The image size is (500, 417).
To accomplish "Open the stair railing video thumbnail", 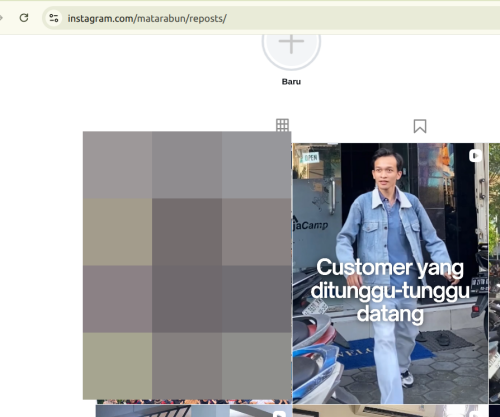I will pyautogui.click(x=194, y=411).
